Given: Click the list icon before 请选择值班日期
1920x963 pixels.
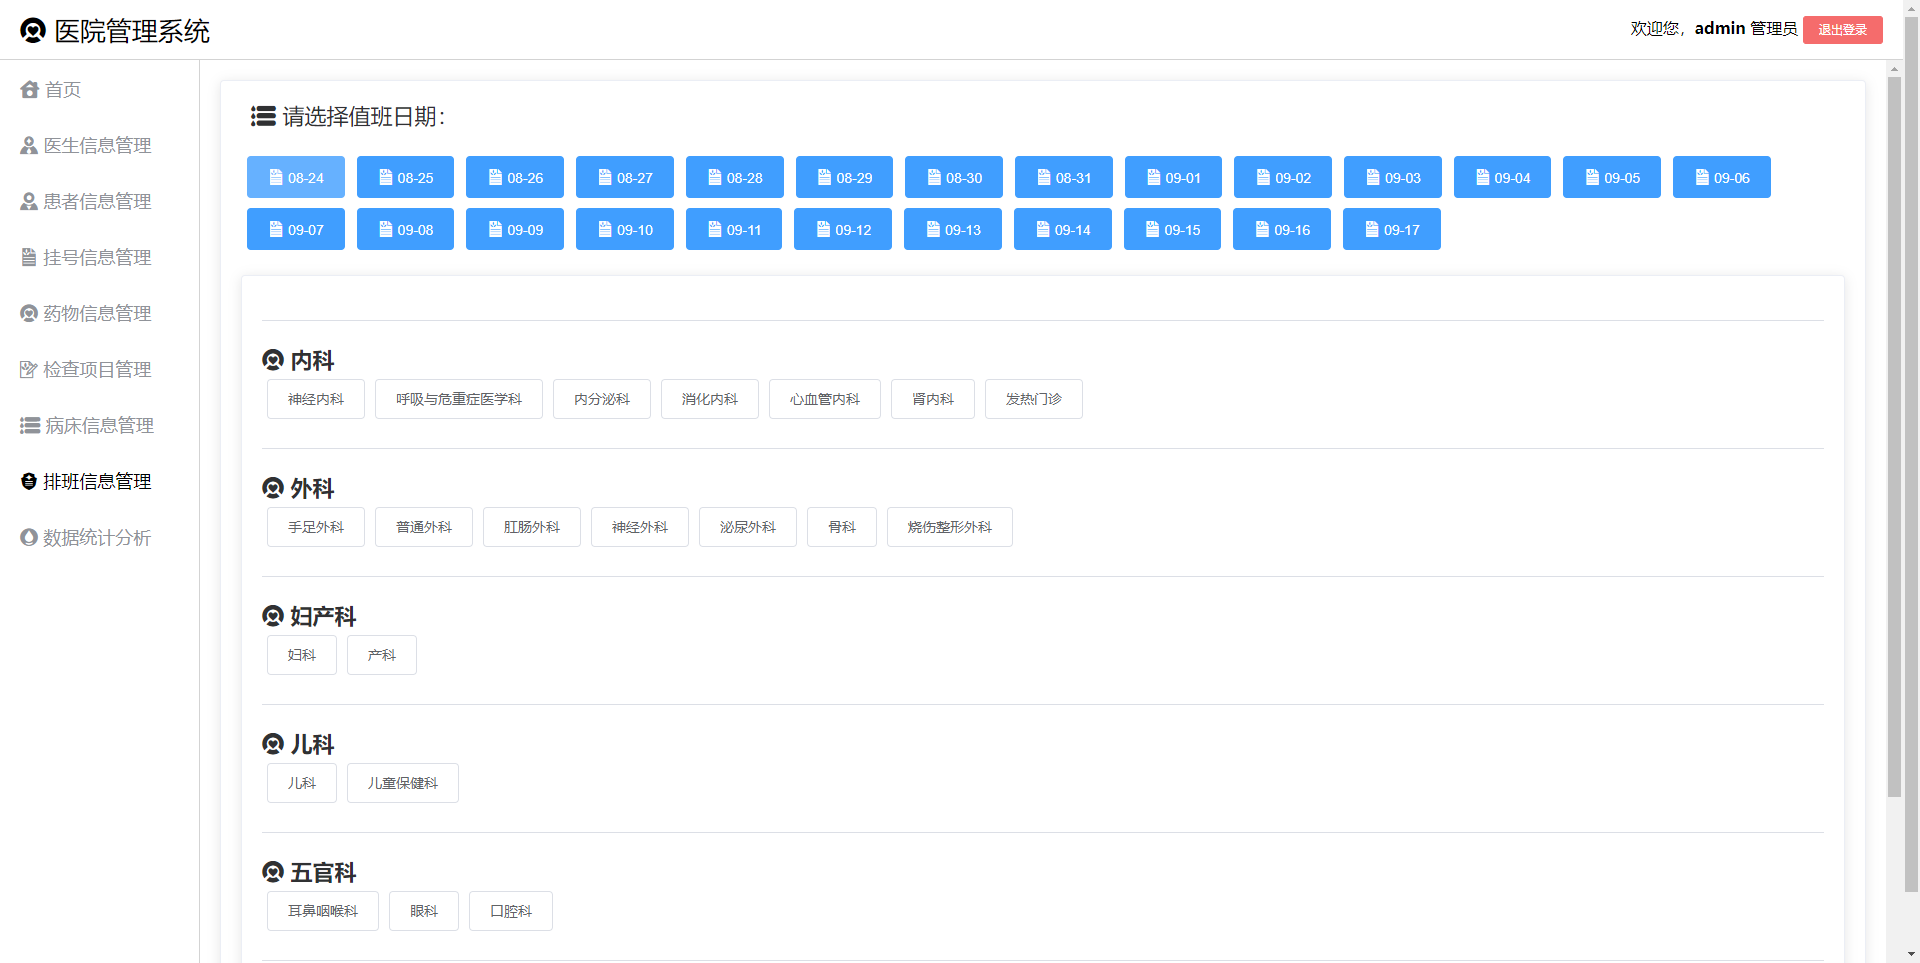Looking at the screenshot, I should point(263,117).
